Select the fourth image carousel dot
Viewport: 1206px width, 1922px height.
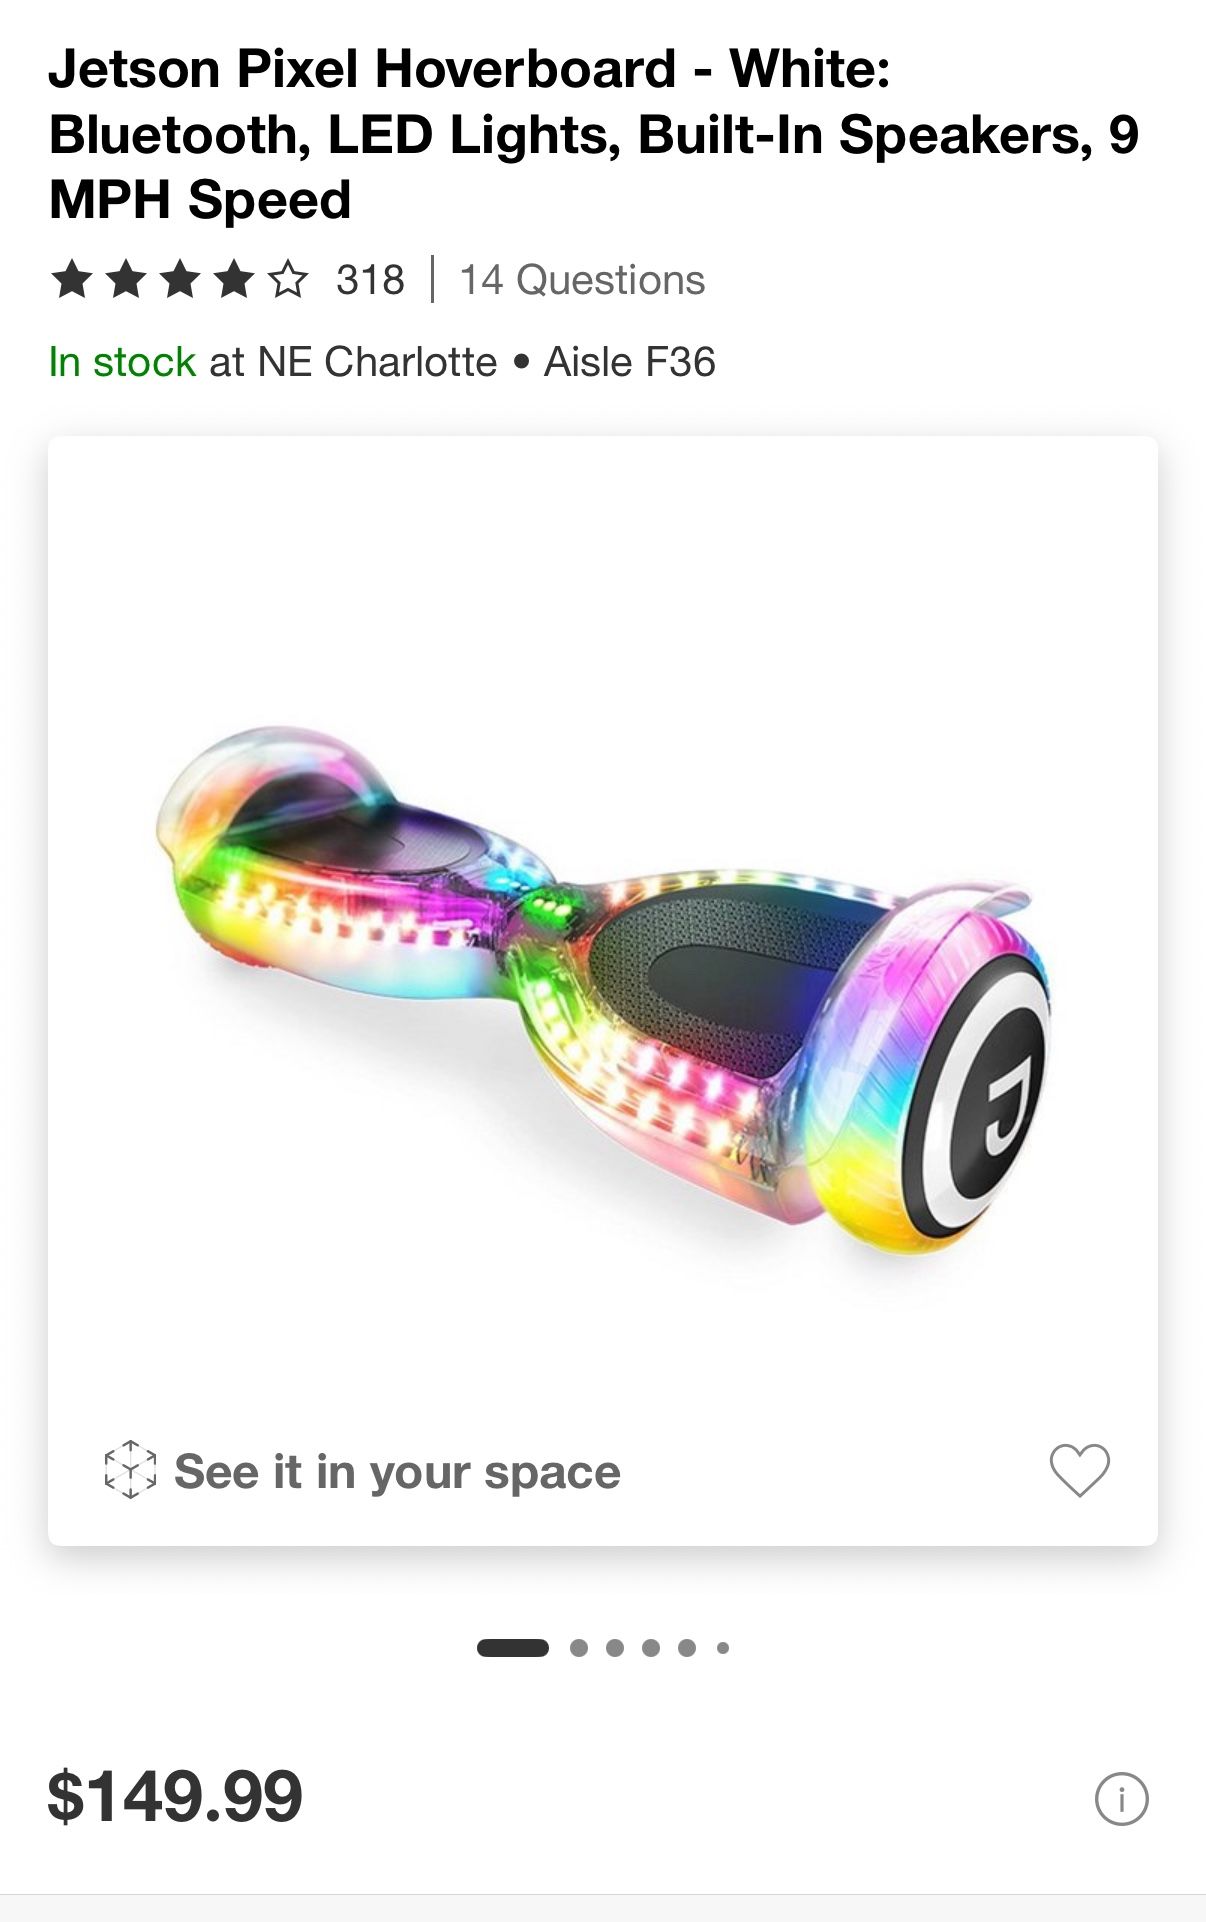651,1648
